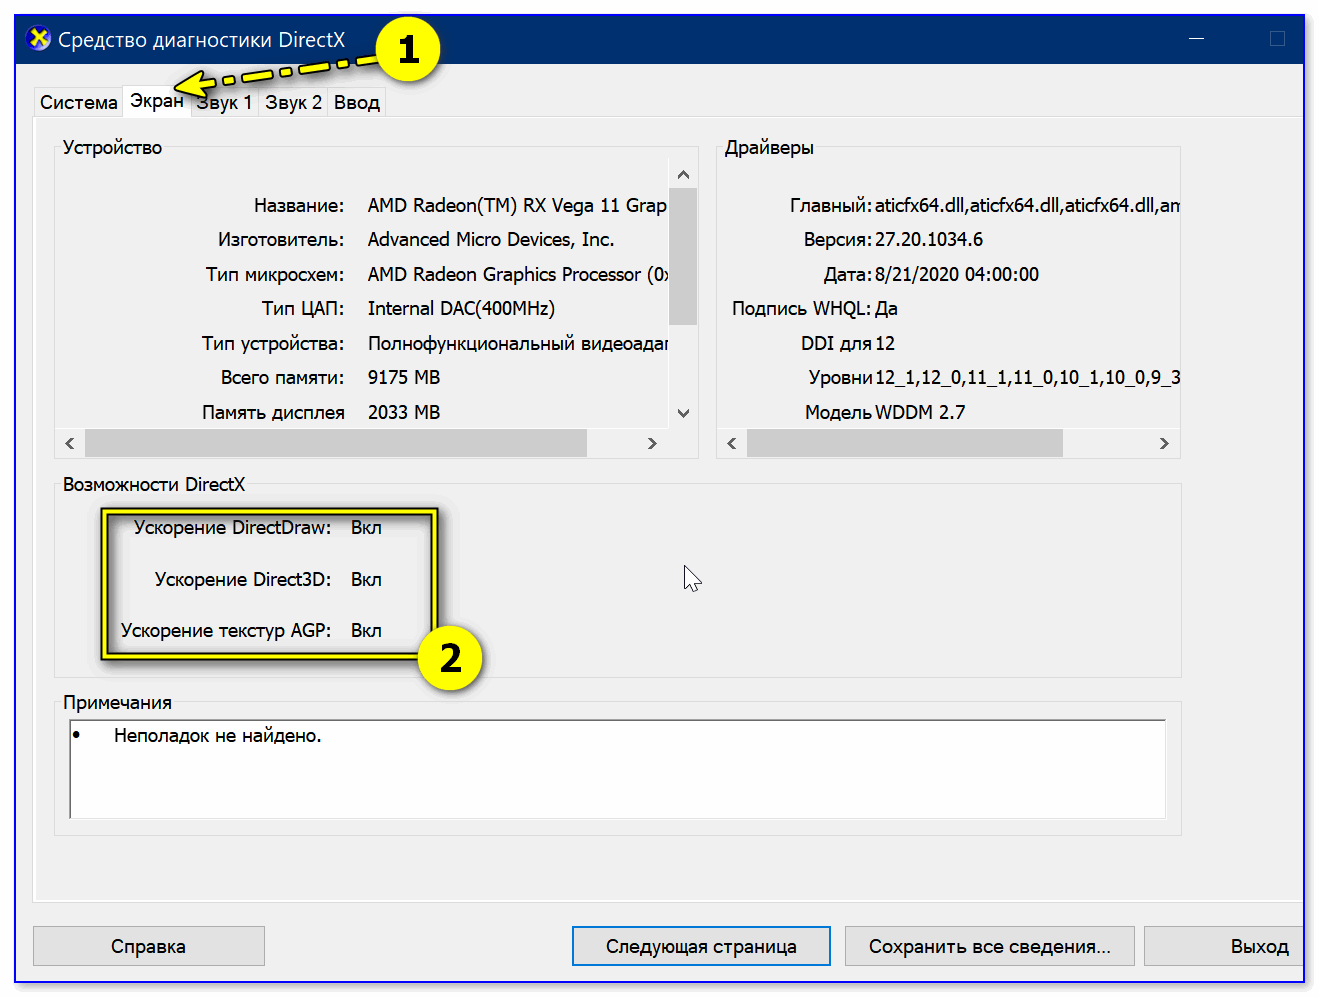Click Ускорение текстур AGP label
Screen dimensions: 1319x997
pyautogui.click(x=226, y=630)
